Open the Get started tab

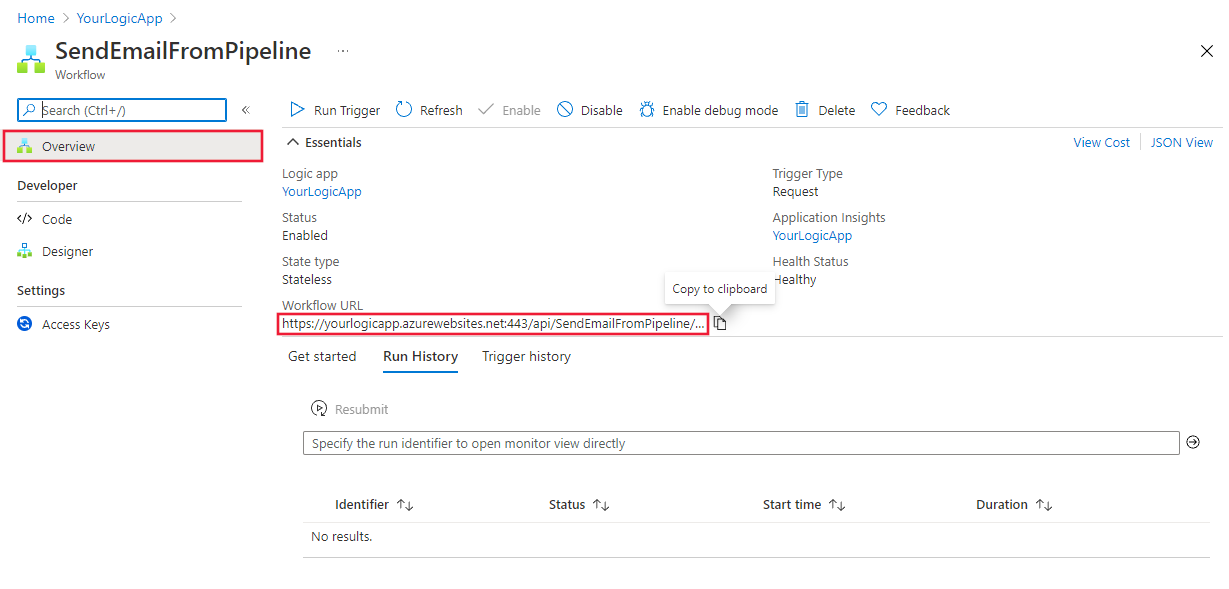tap(322, 356)
